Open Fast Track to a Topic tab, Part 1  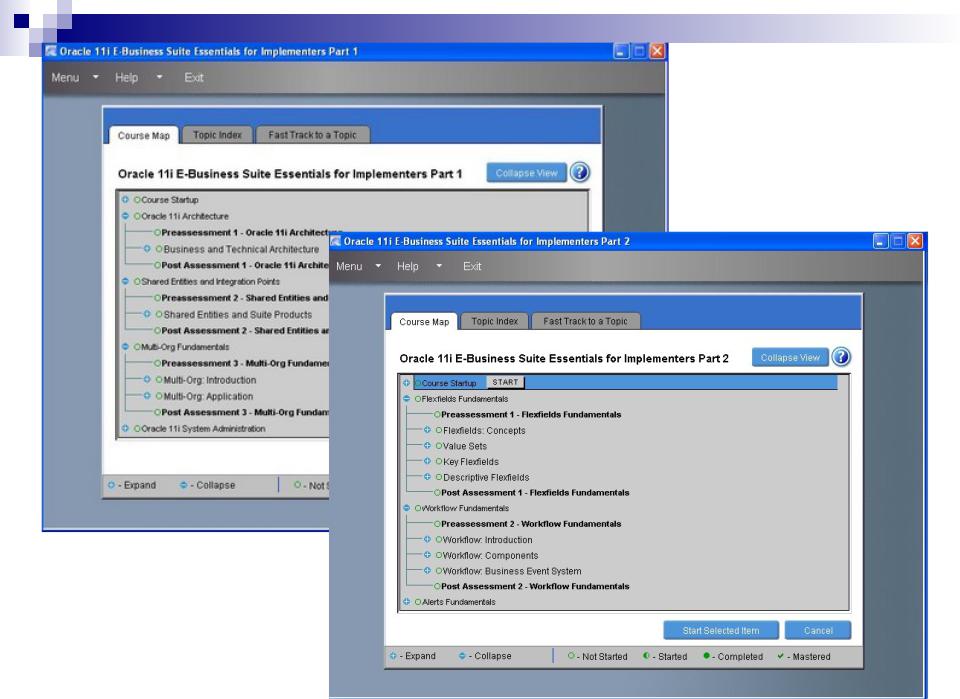click(312, 135)
